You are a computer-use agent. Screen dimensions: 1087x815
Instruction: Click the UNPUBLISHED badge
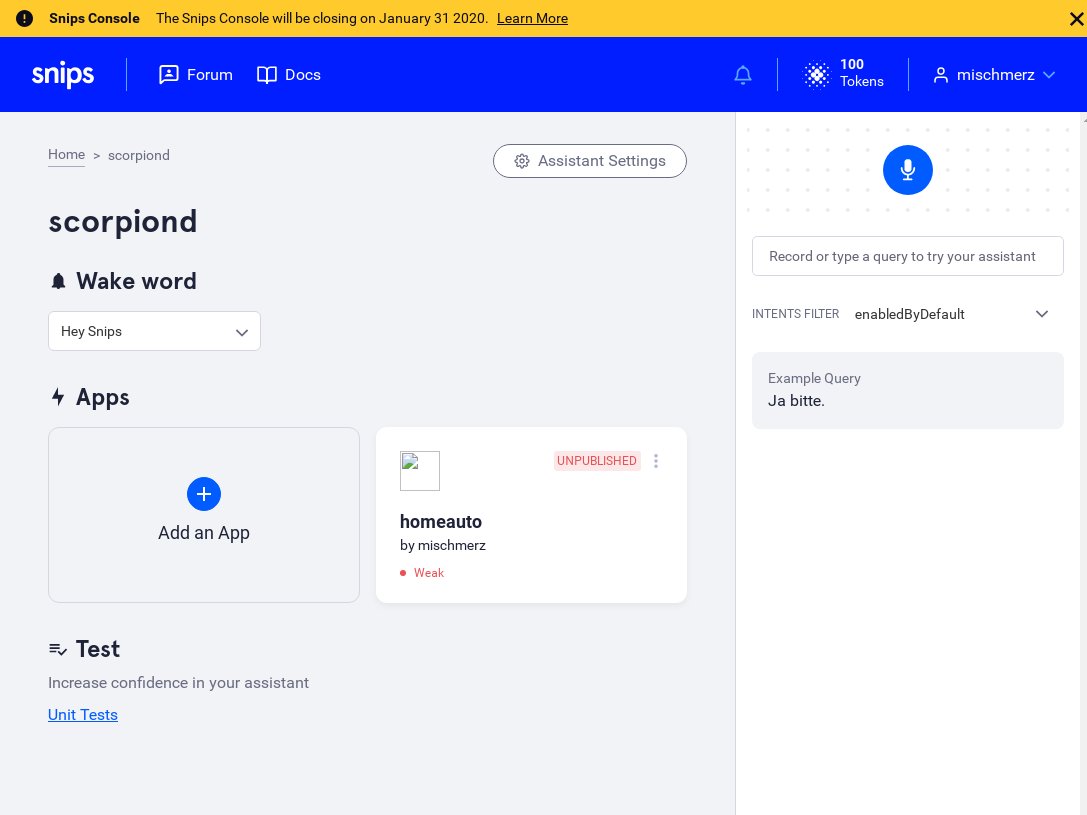[x=597, y=461]
